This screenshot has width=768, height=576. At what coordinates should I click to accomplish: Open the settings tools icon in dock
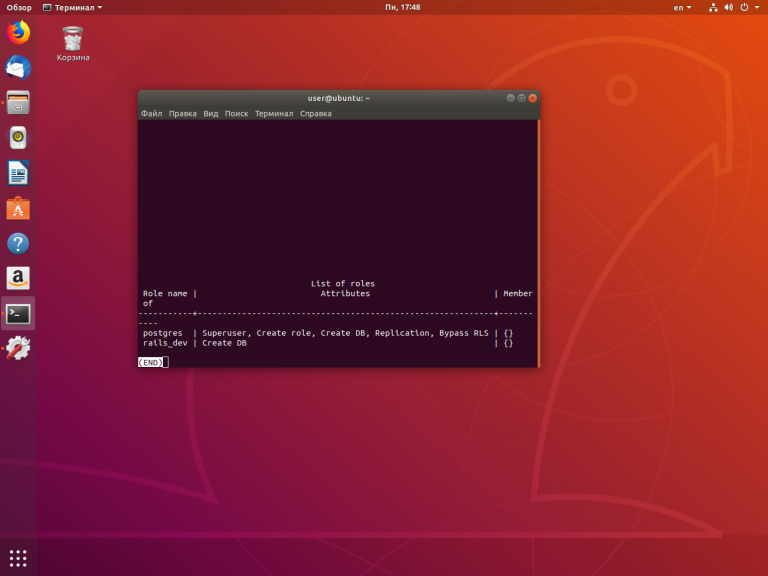click(18, 348)
